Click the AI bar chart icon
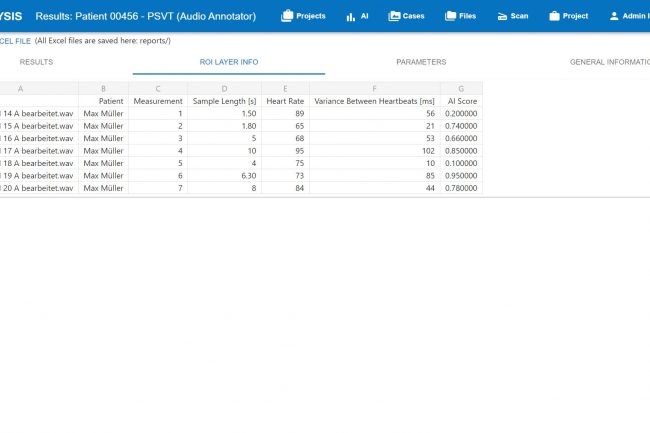The width and height of the screenshot is (650, 433). 351,16
